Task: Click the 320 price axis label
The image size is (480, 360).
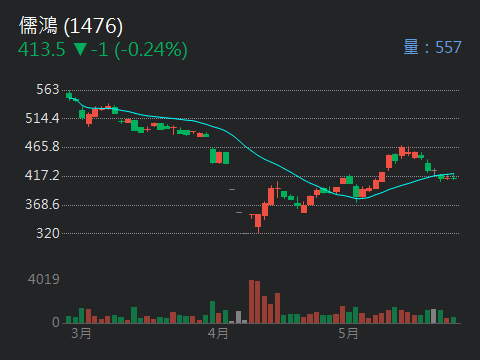Action: tap(48, 233)
